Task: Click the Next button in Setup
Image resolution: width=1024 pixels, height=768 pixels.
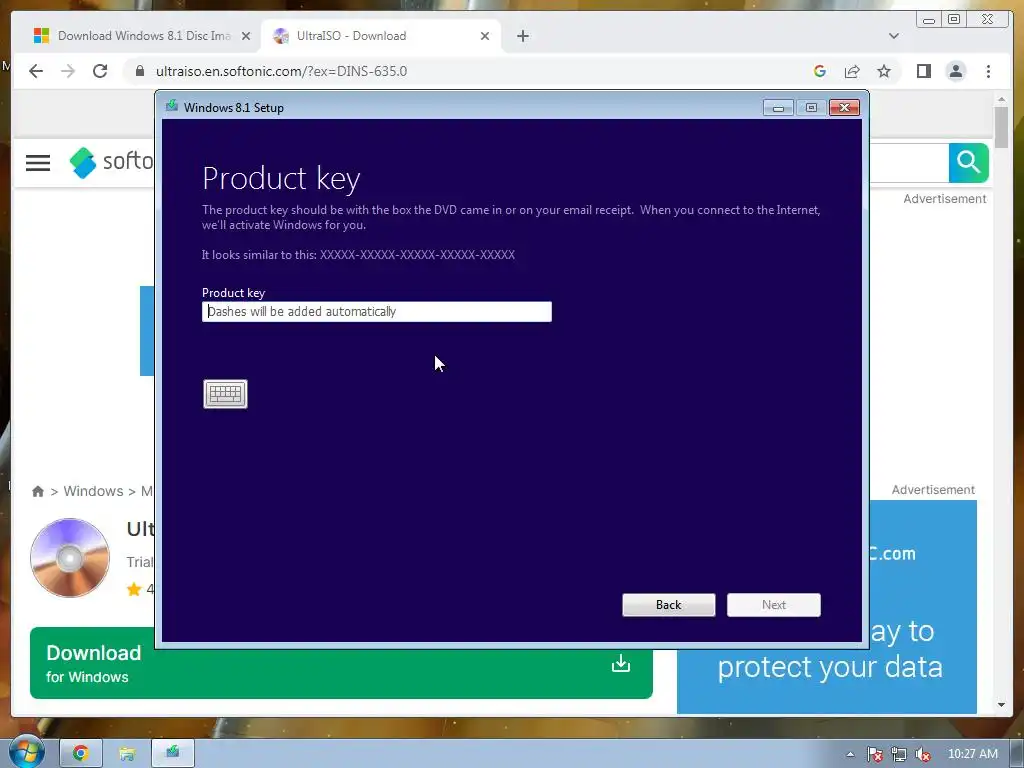Action: pos(774,605)
